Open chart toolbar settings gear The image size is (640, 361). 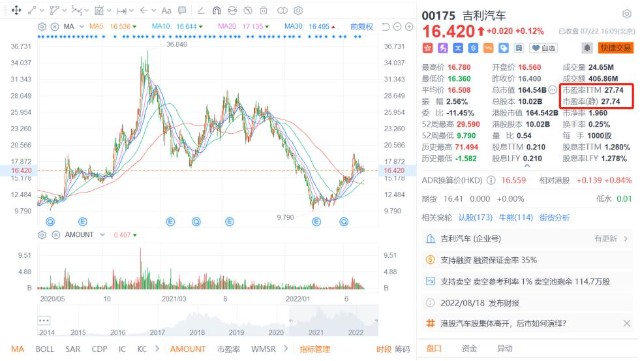(298, 11)
